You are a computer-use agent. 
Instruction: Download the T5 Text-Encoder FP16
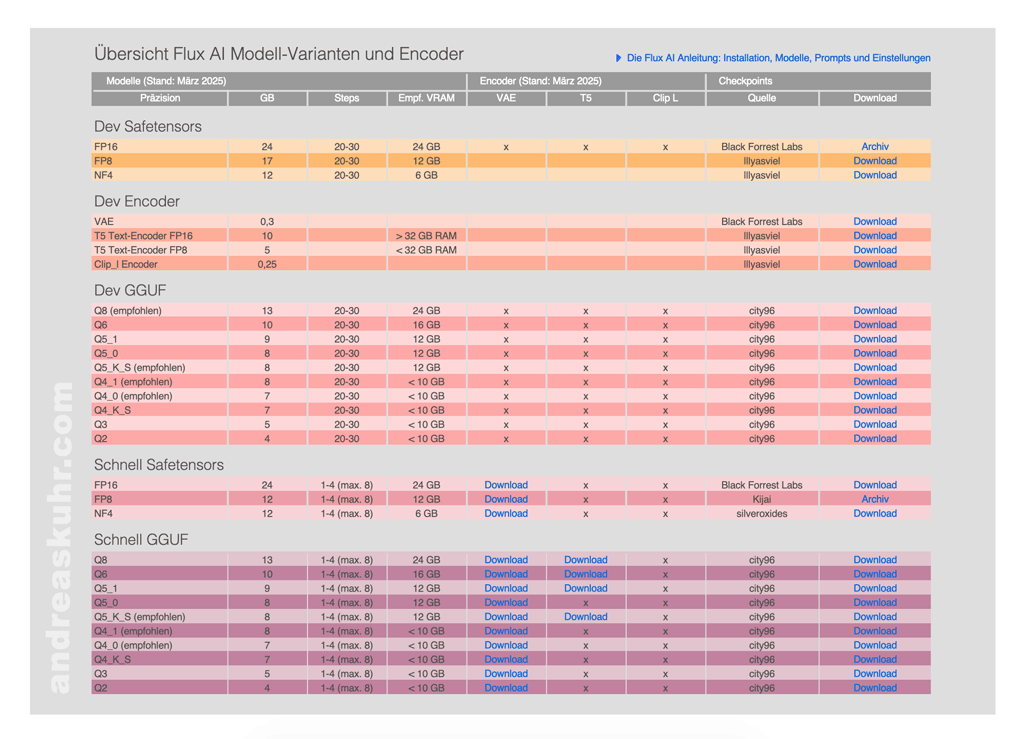(874, 236)
